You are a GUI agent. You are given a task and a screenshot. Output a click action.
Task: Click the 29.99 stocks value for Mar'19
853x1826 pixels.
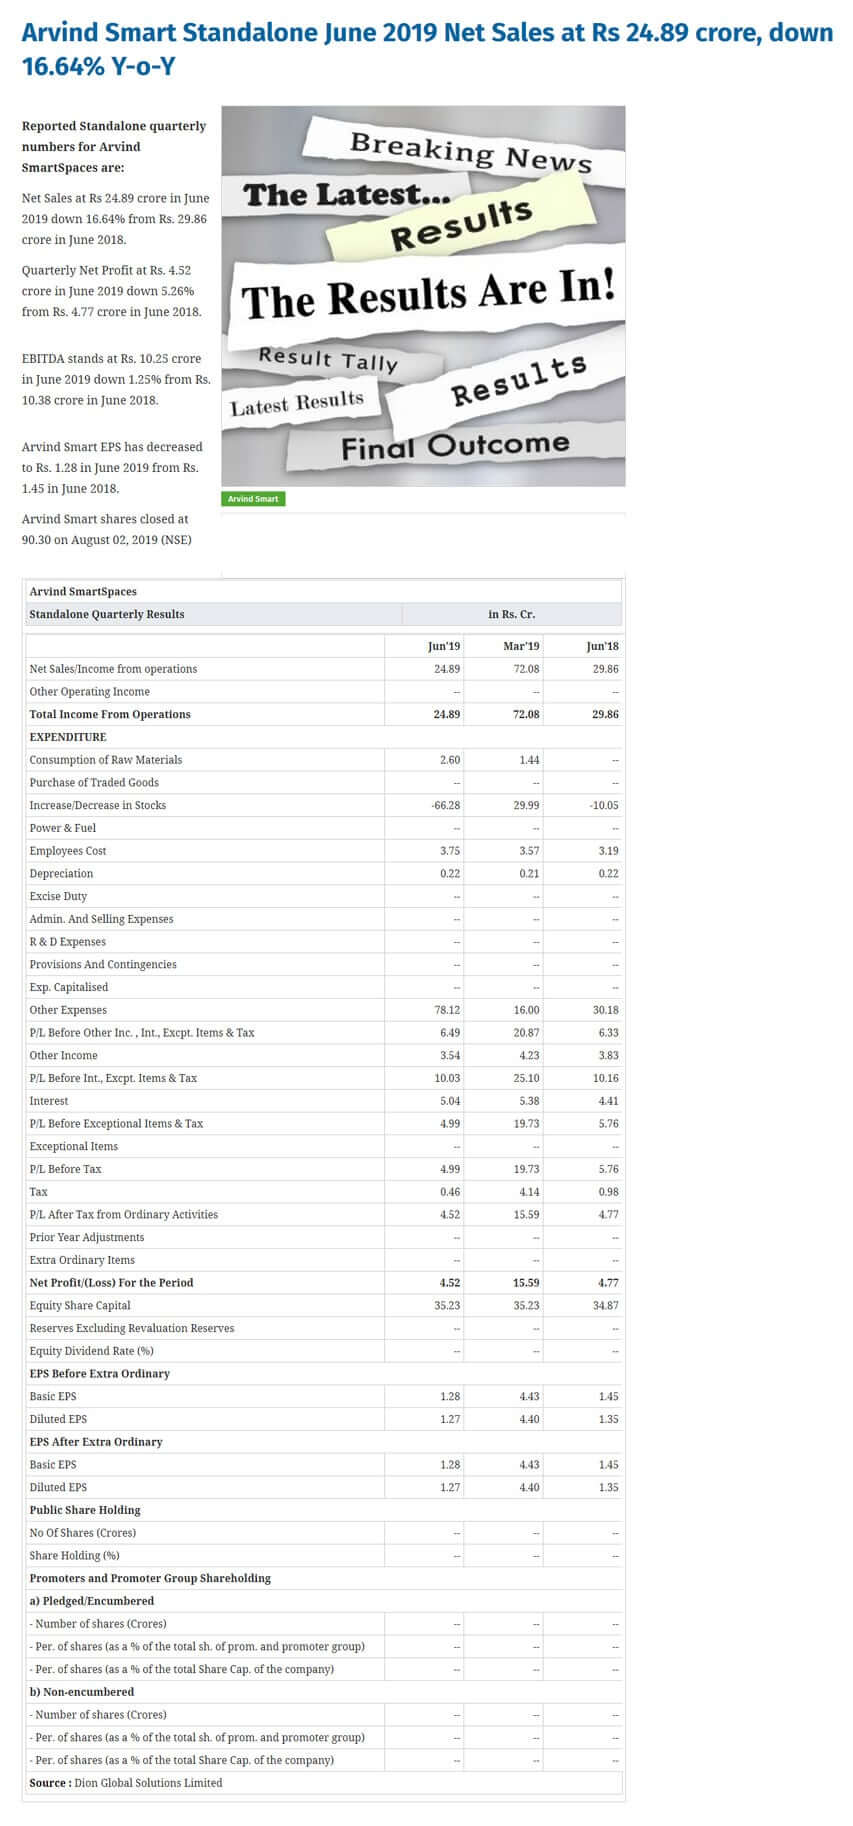pyautogui.click(x=526, y=805)
